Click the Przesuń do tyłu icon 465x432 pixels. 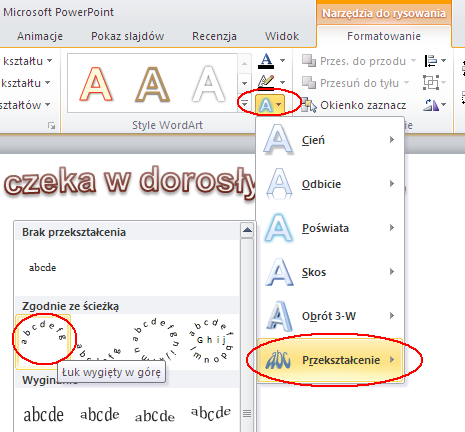point(309,83)
